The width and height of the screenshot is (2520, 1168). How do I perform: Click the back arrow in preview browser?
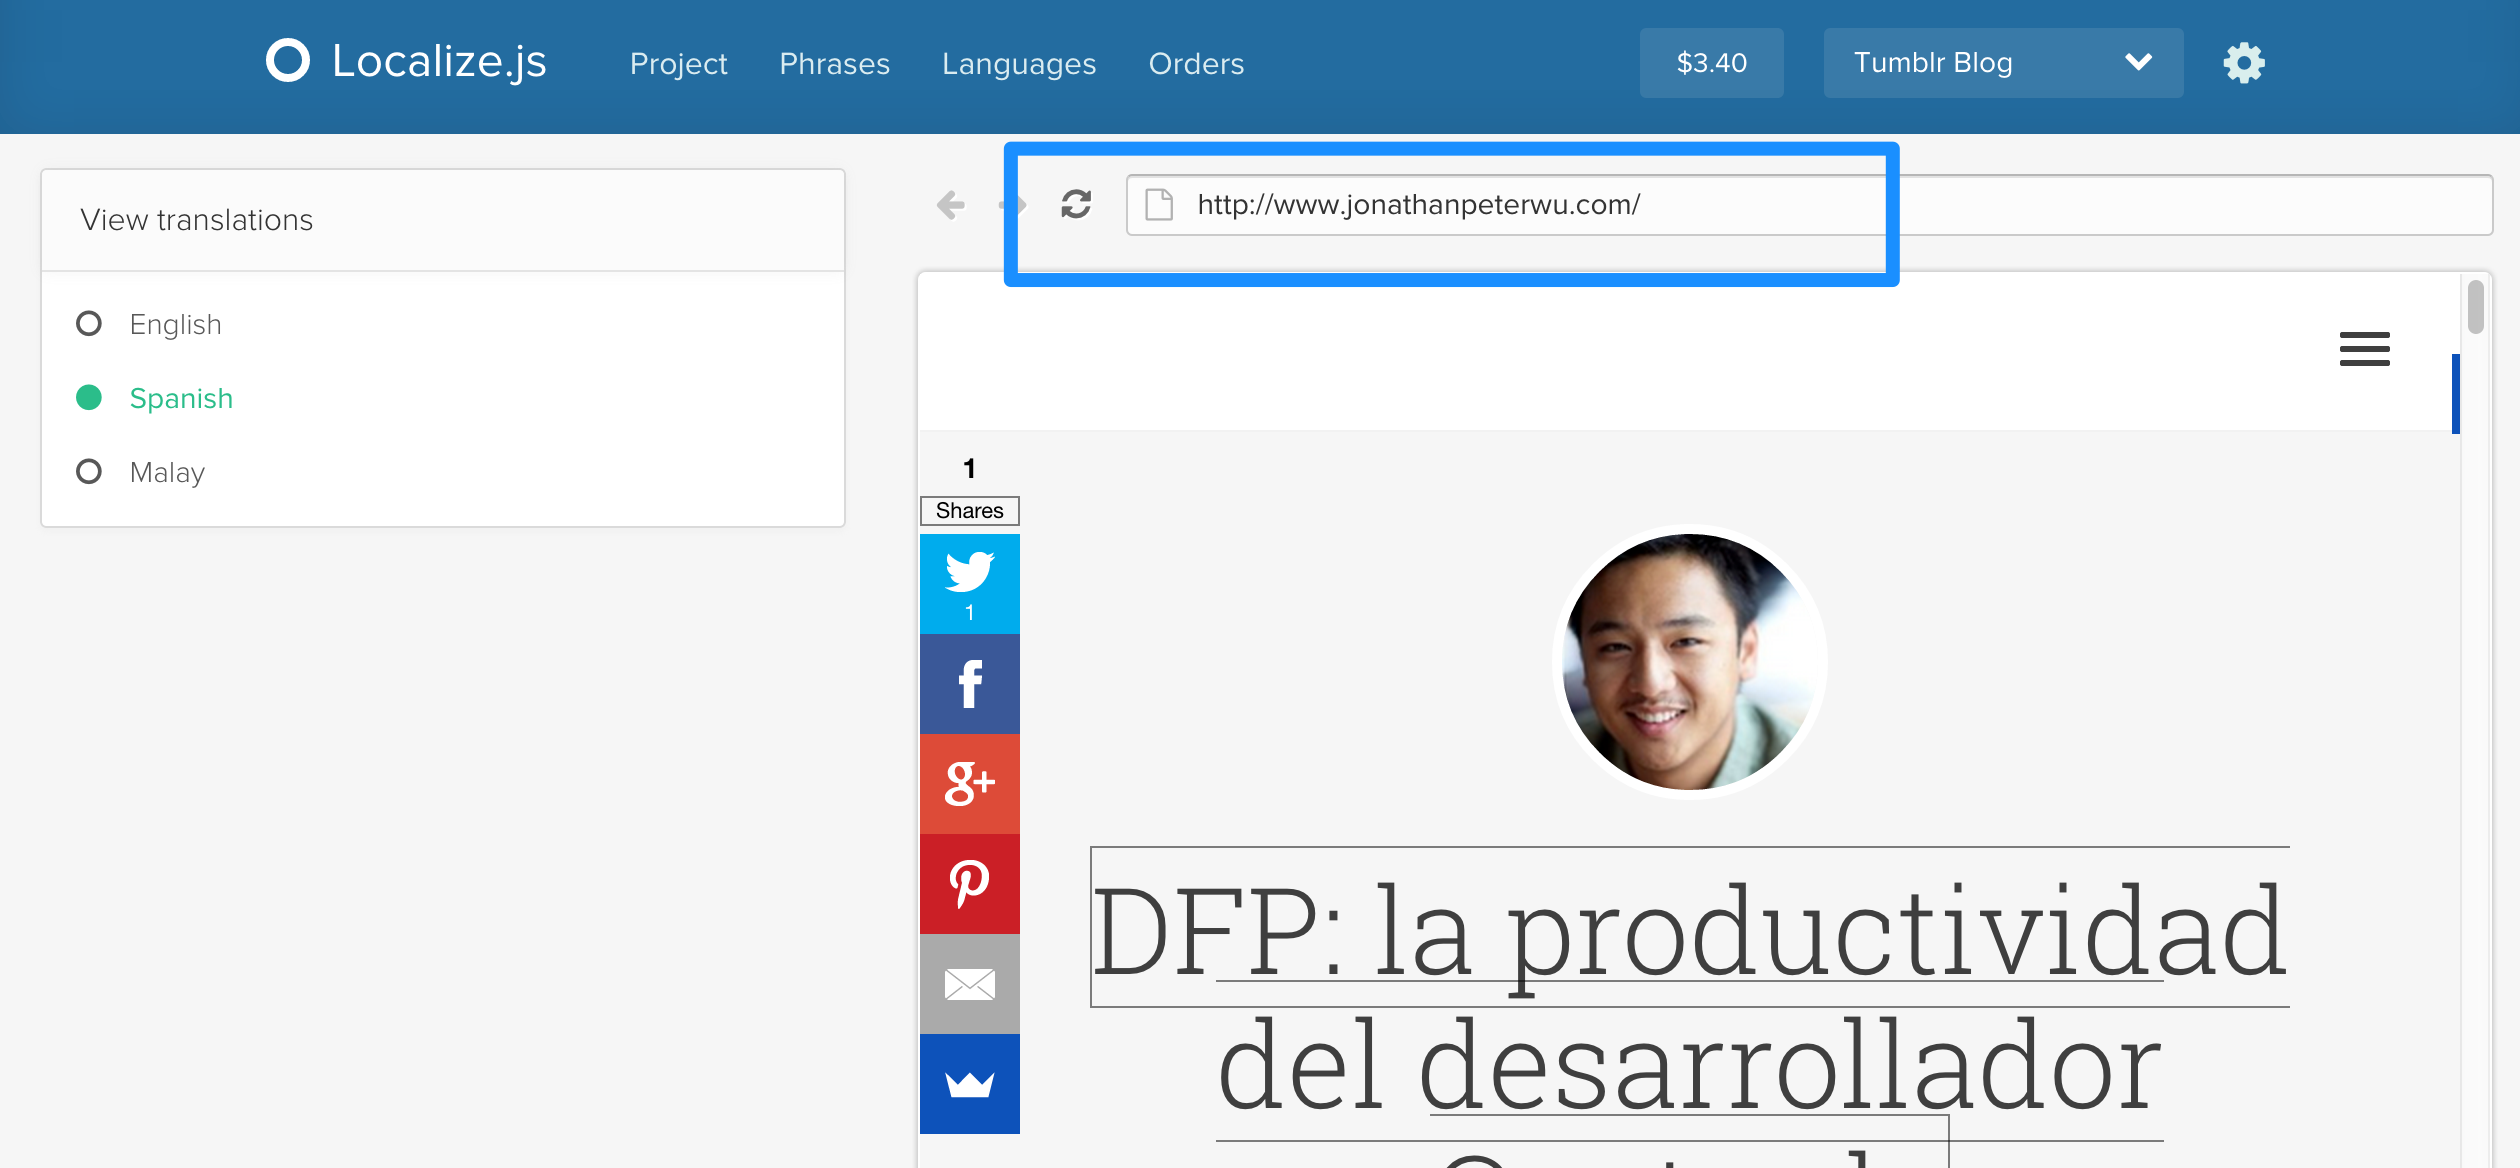[x=951, y=205]
